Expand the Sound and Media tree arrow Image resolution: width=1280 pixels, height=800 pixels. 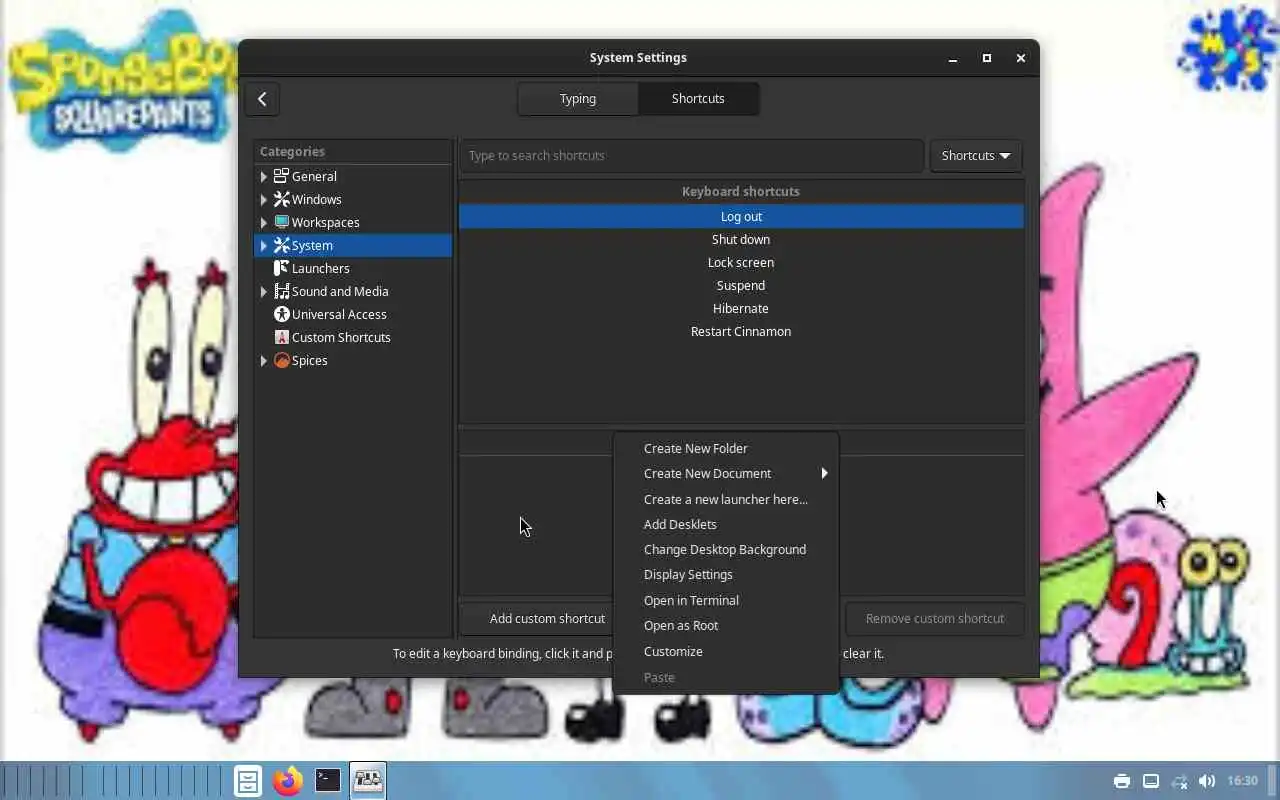[x=264, y=291]
